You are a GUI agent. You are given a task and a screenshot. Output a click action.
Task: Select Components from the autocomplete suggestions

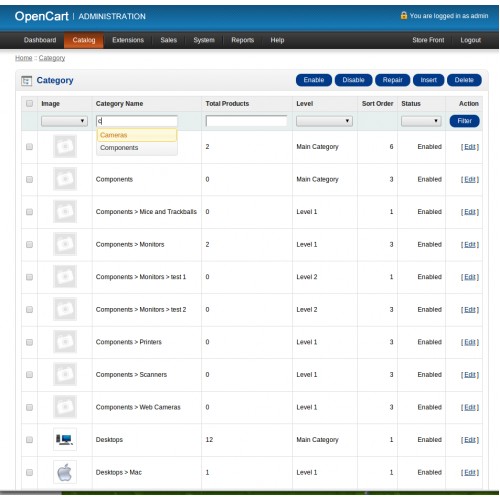click(x=137, y=148)
